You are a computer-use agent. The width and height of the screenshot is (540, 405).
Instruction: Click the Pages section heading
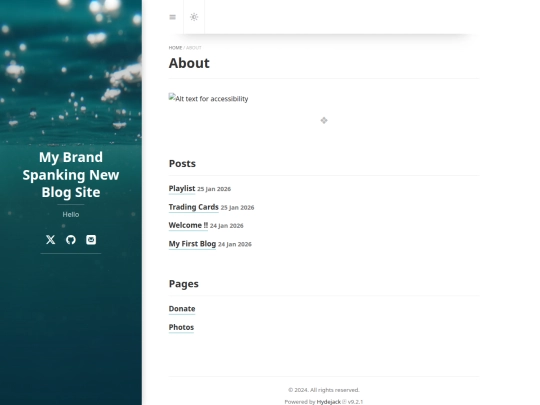pyautogui.click(x=184, y=284)
